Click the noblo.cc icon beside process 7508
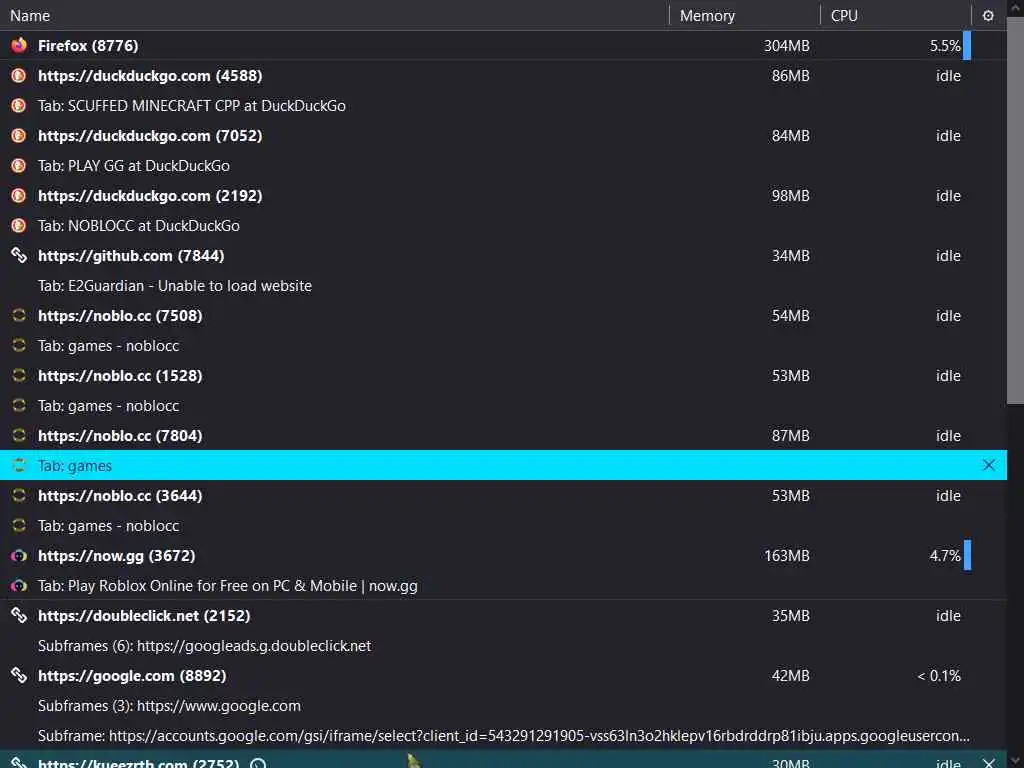The image size is (1024, 768). pos(19,315)
